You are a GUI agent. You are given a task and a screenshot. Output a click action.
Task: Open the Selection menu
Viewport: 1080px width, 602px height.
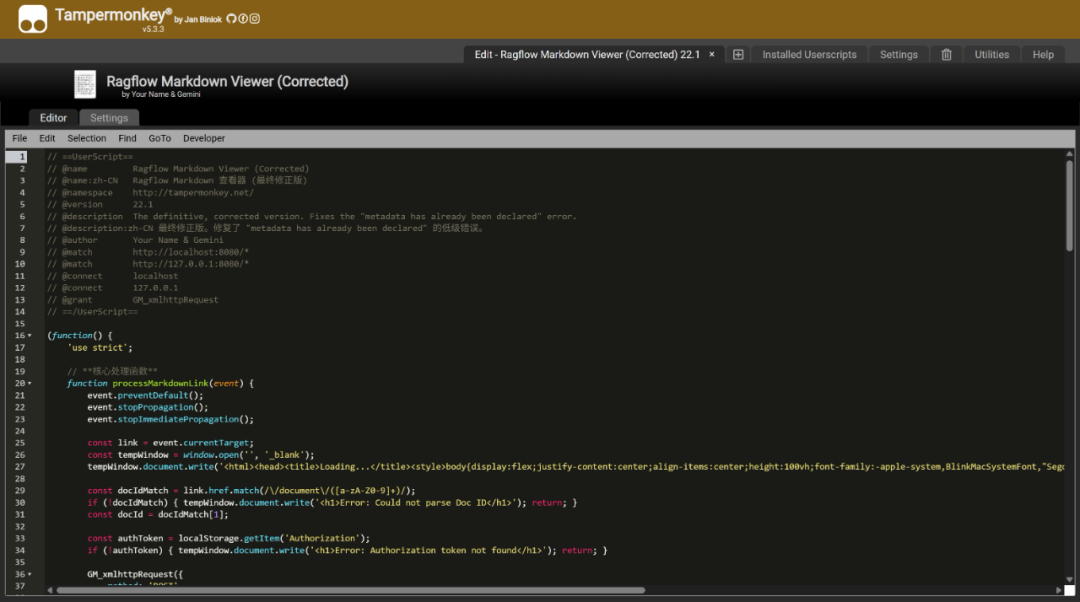87,138
